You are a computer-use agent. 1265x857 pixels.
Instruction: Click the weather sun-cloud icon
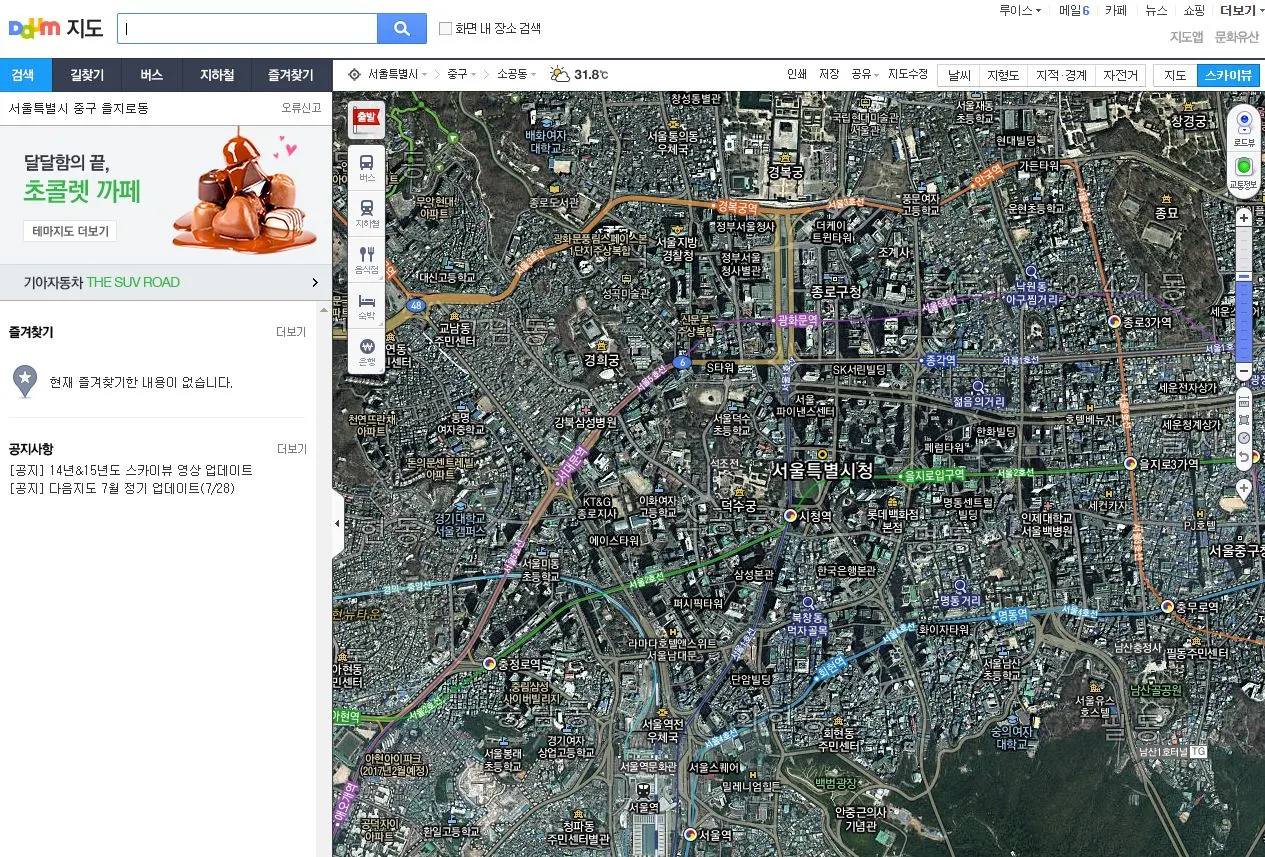point(560,74)
